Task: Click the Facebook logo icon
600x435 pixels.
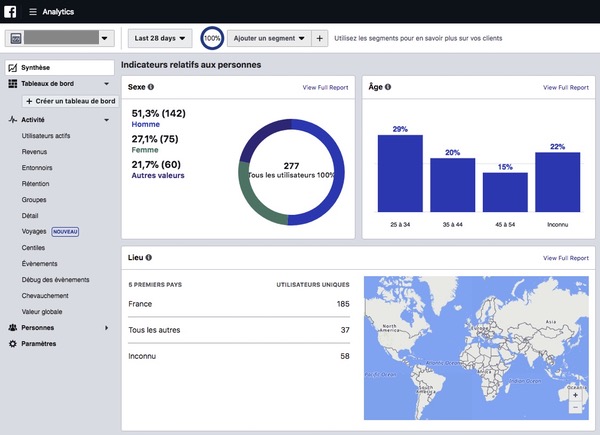Action: coord(11,11)
